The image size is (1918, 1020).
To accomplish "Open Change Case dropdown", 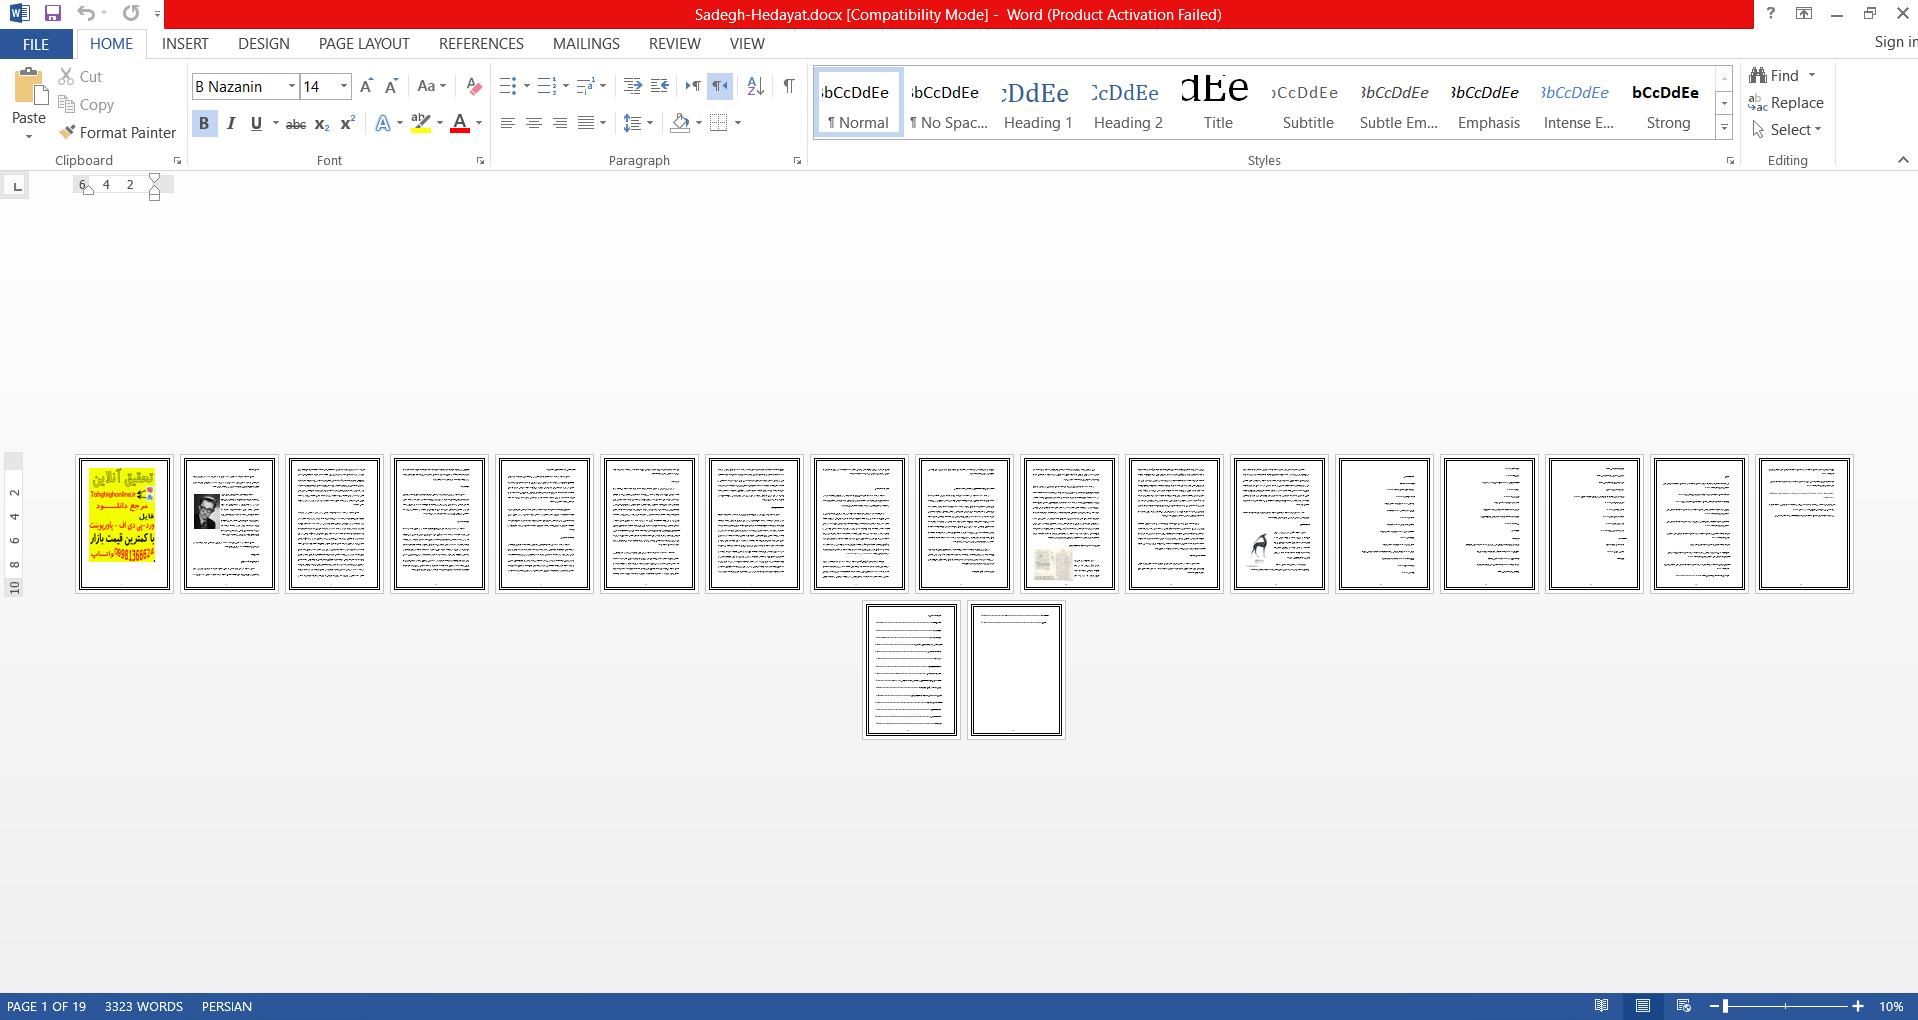I will click(432, 86).
